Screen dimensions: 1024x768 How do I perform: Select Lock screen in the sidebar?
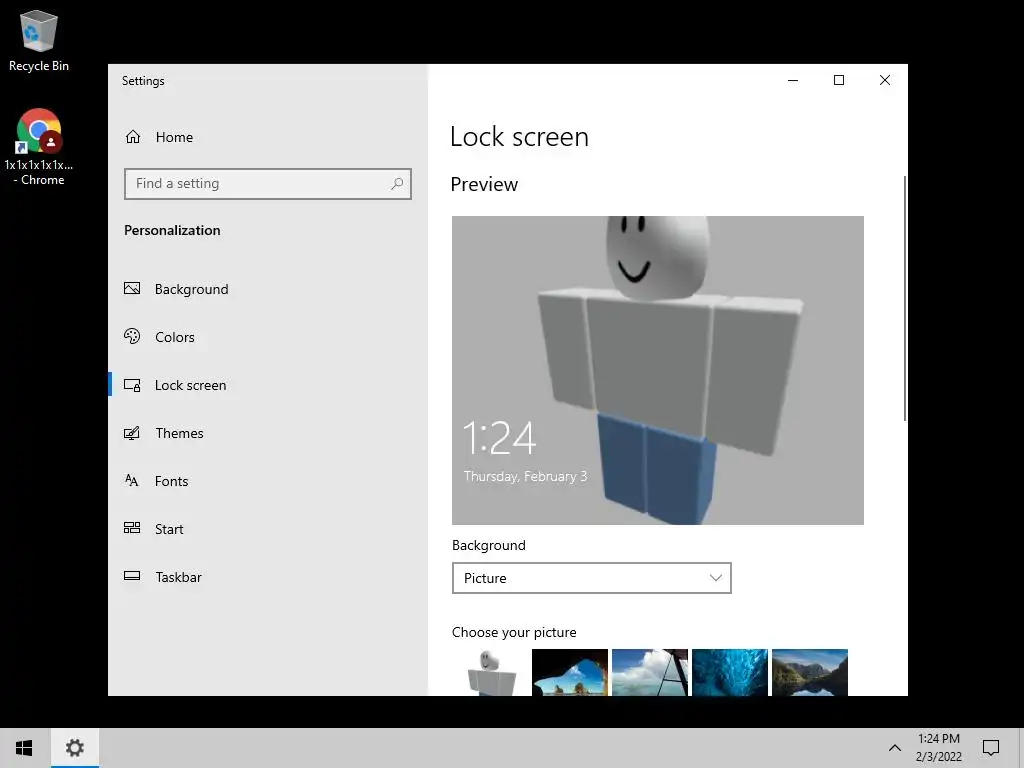click(268, 385)
